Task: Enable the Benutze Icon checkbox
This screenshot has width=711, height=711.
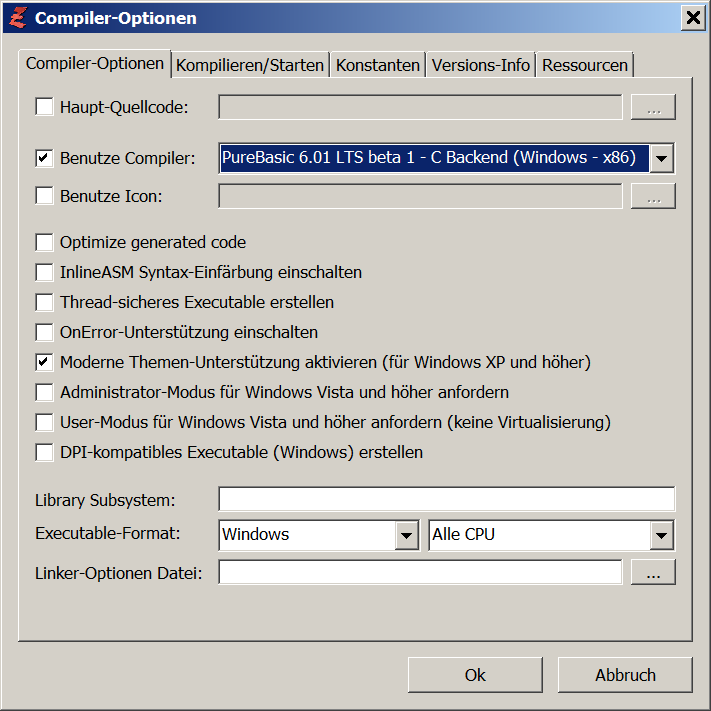Action: click(x=44, y=196)
